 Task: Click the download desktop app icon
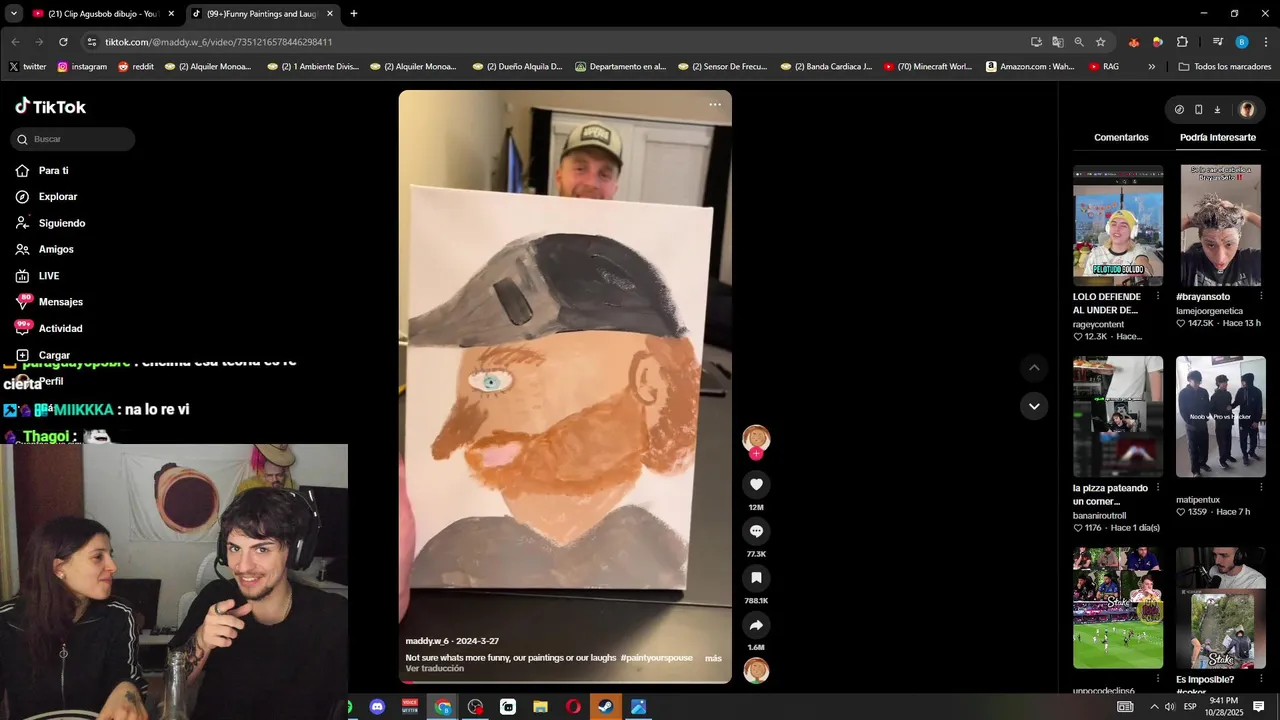point(1217,110)
